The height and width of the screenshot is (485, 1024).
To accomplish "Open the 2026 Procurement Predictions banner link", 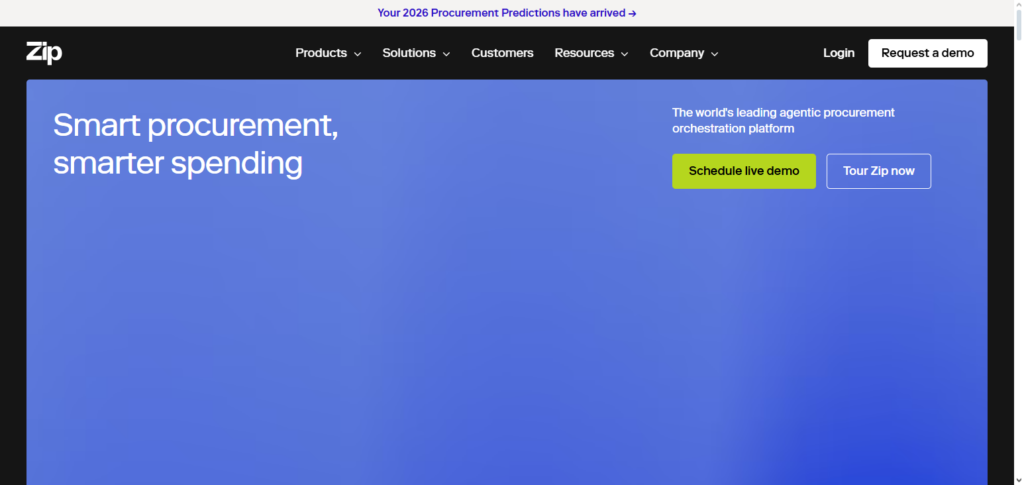I will [500, 13].
